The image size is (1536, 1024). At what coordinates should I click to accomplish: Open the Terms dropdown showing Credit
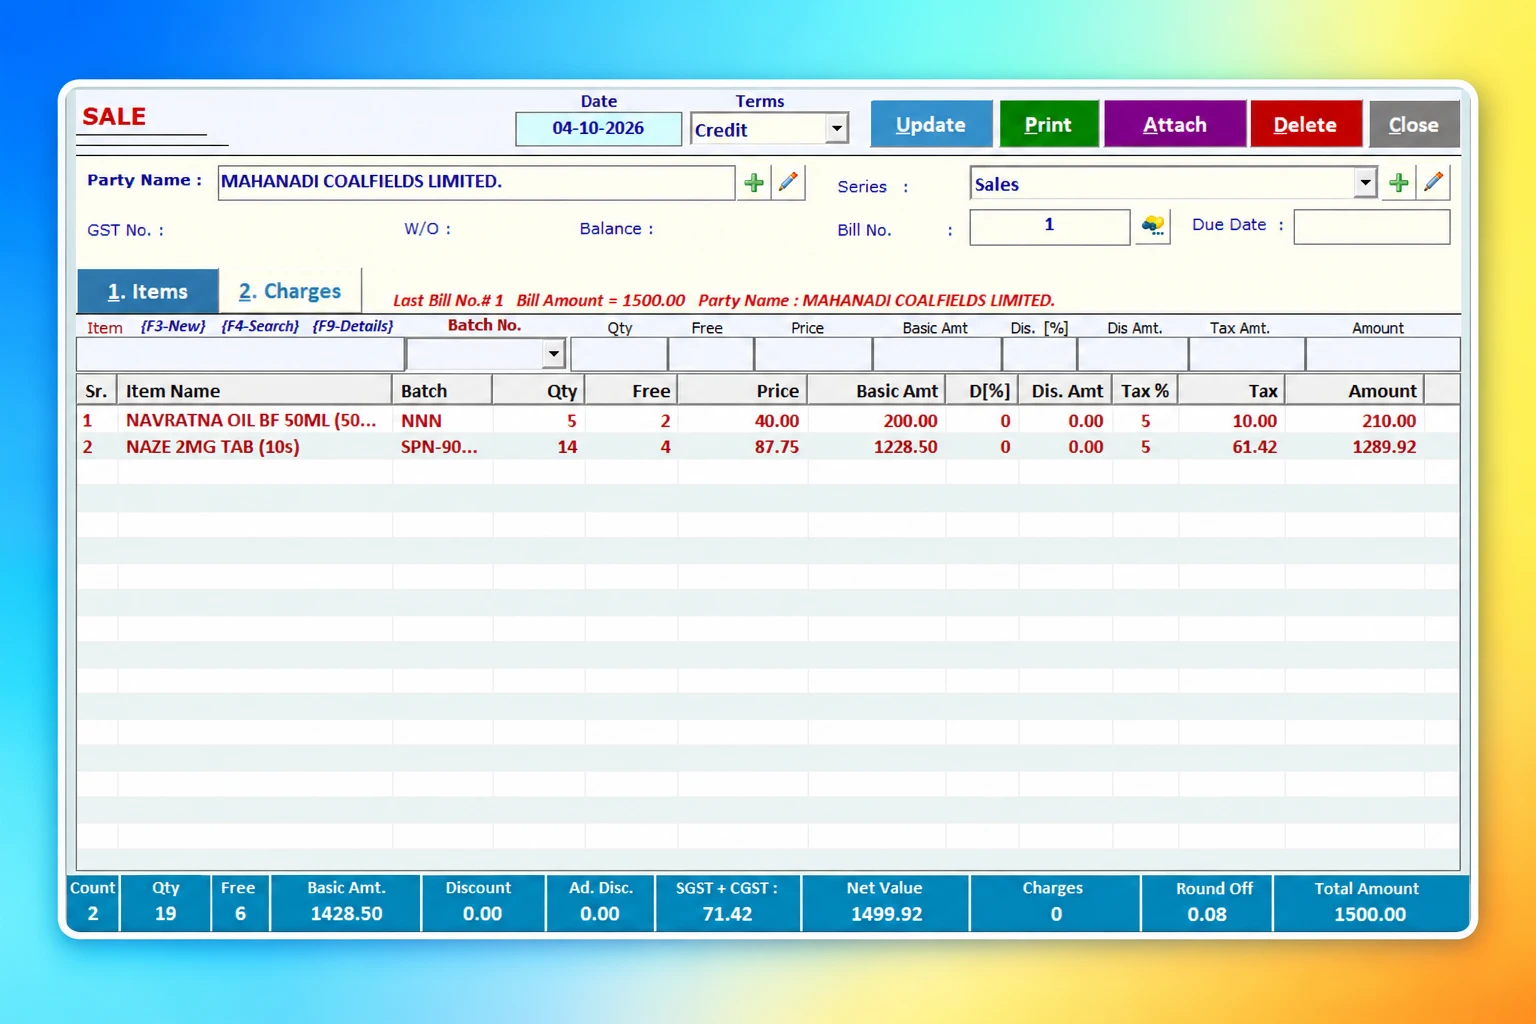[x=837, y=129]
